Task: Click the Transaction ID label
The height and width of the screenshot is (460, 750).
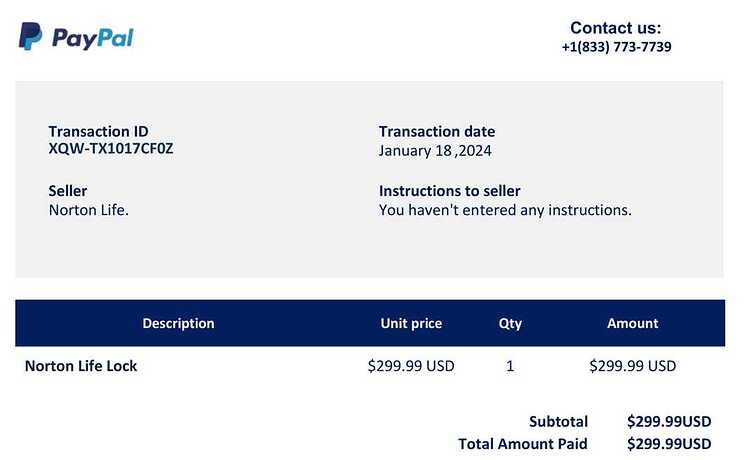Action: pos(98,131)
